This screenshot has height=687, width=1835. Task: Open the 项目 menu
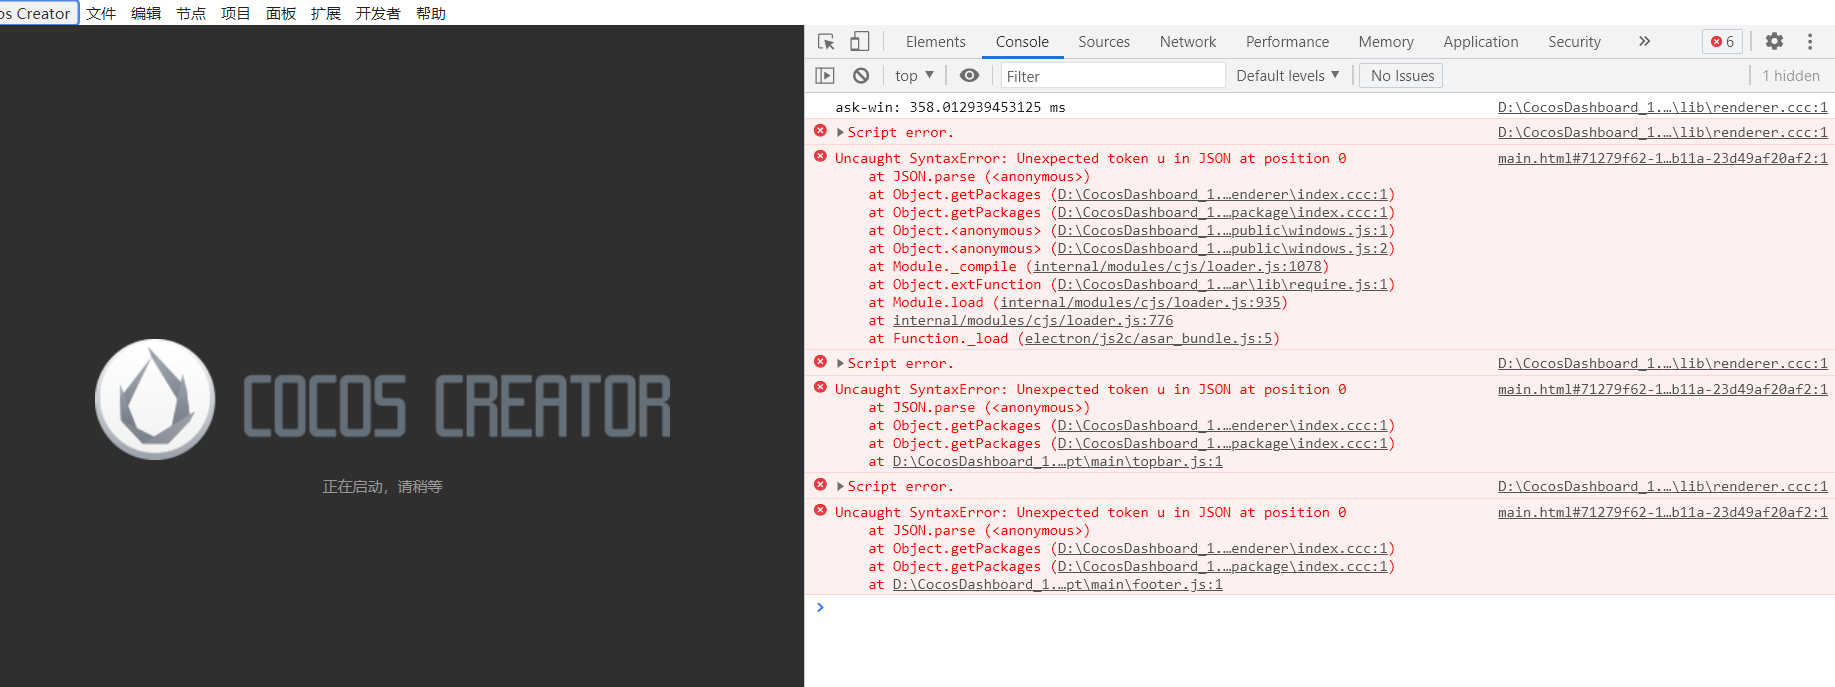(x=236, y=13)
